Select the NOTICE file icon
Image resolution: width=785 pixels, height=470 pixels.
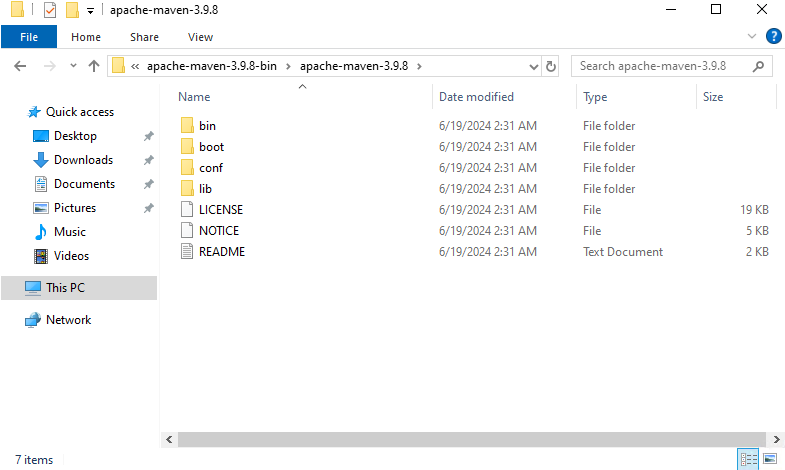pos(187,231)
